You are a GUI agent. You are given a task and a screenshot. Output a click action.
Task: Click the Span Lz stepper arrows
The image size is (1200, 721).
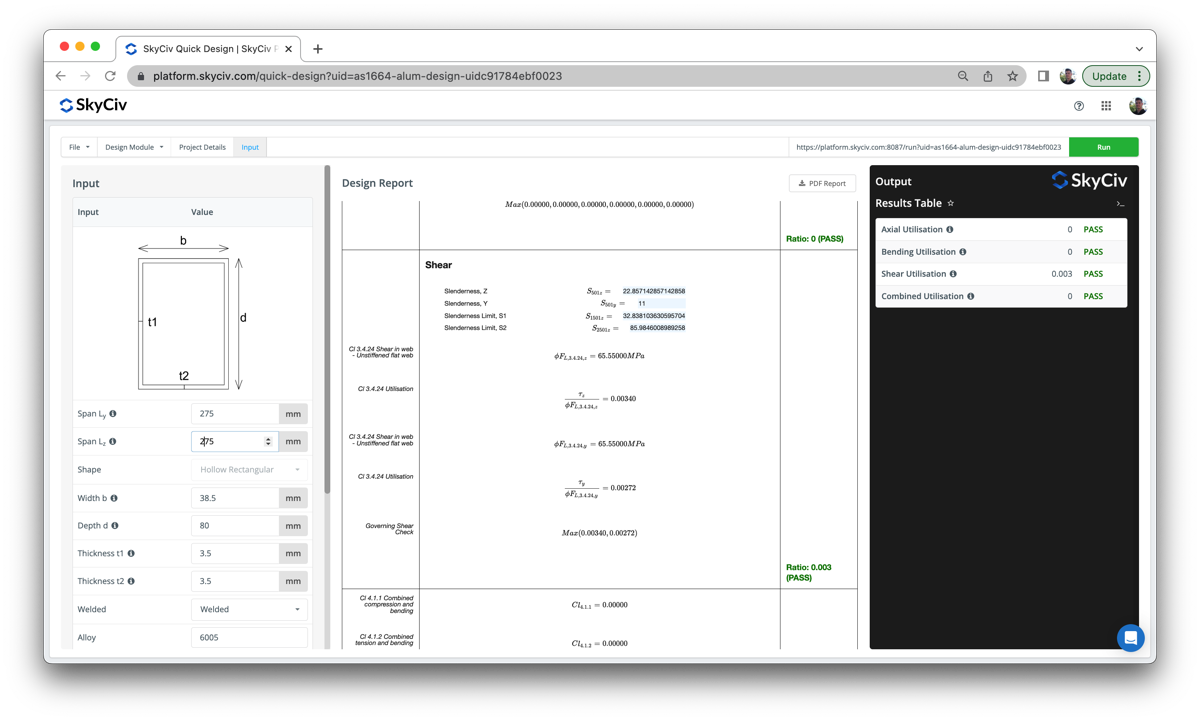point(268,441)
